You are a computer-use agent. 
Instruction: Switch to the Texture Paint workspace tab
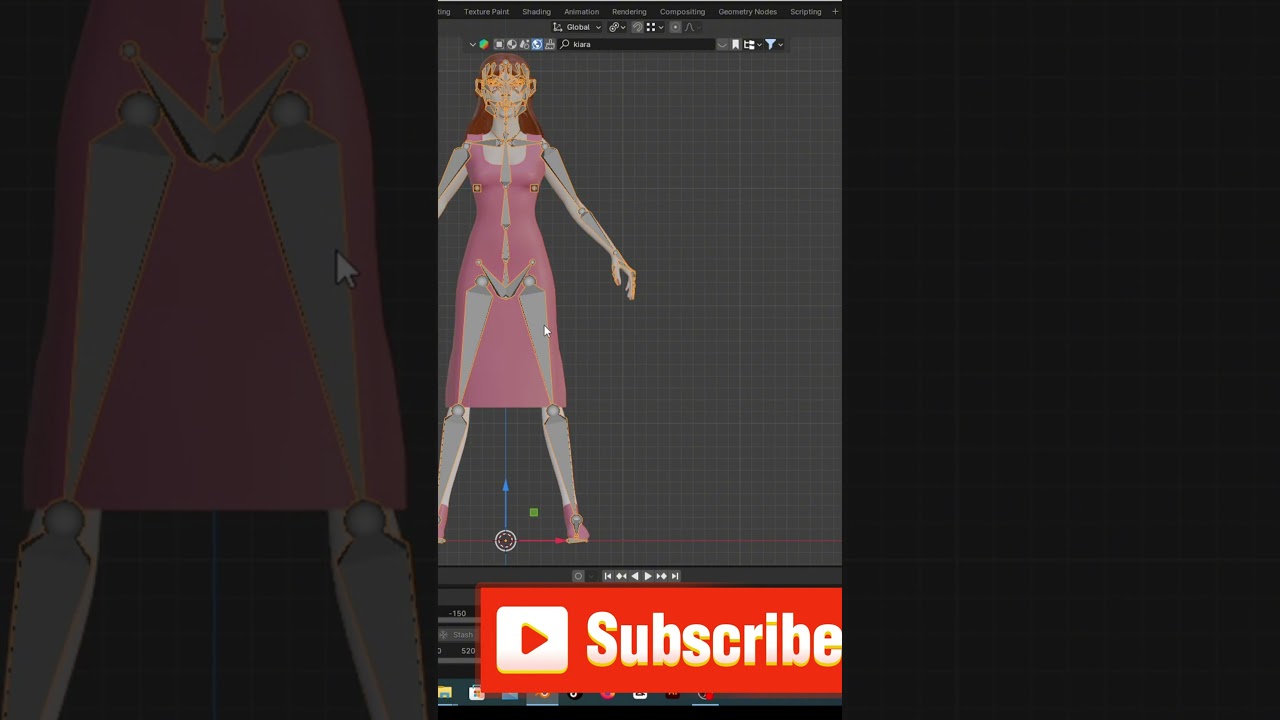(486, 12)
